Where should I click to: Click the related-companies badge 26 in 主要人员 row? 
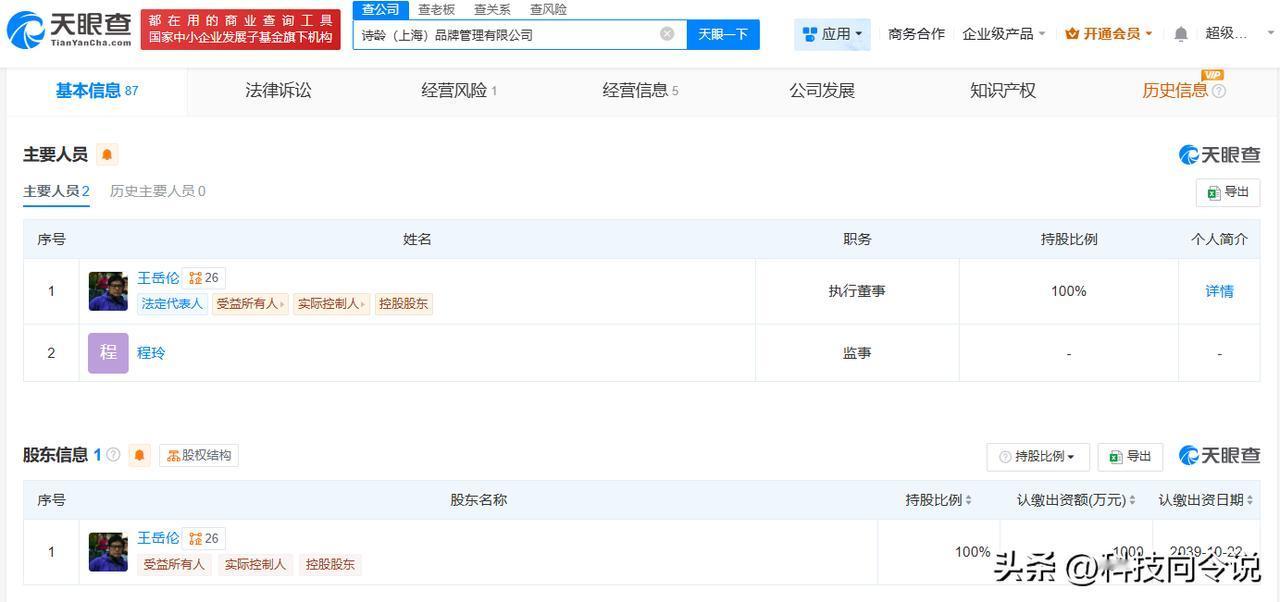[x=203, y=278]
